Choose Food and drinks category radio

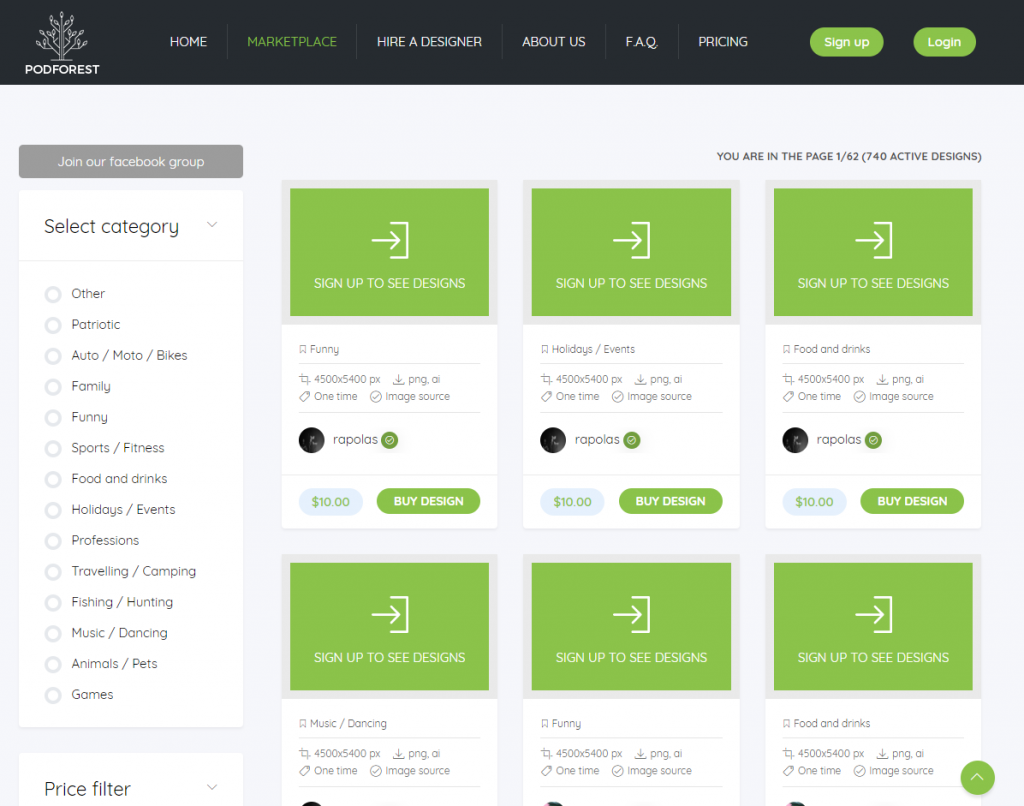click(x=53, y=479)
